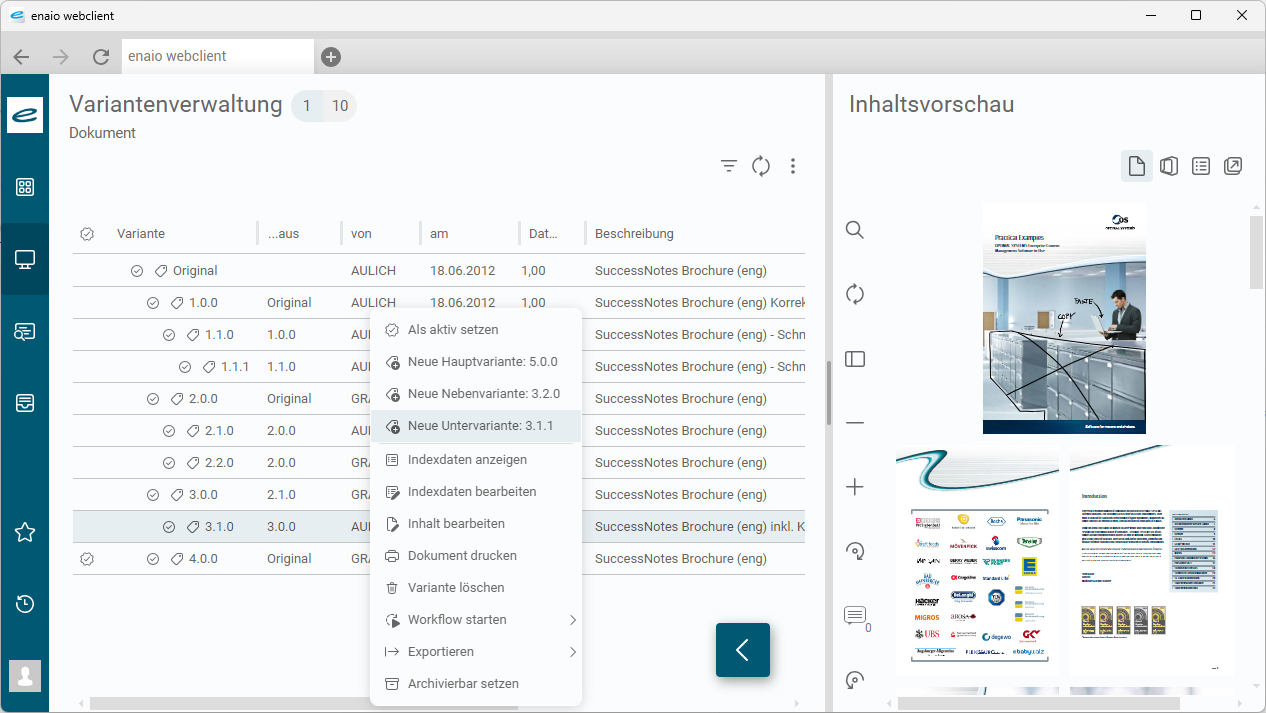Refresh the variant list
The image size is (1266, 713).
click(761, 165)
